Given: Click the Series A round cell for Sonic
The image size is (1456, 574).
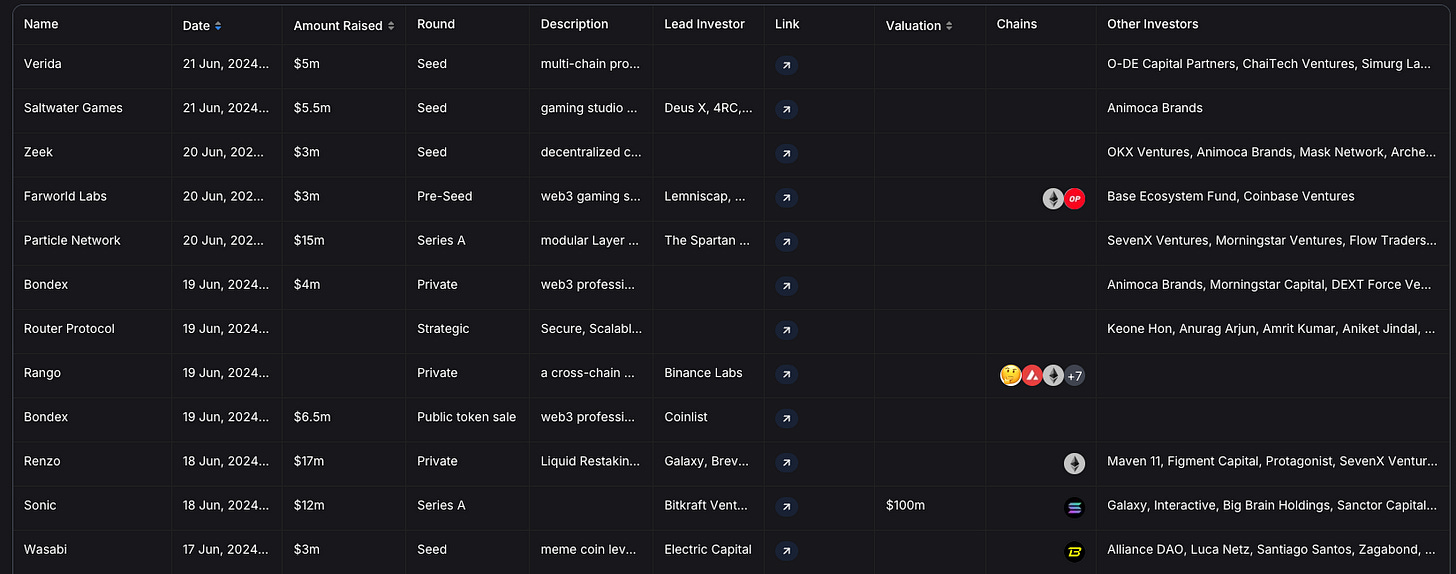Looking at the screenshot, I should (441, 505).
